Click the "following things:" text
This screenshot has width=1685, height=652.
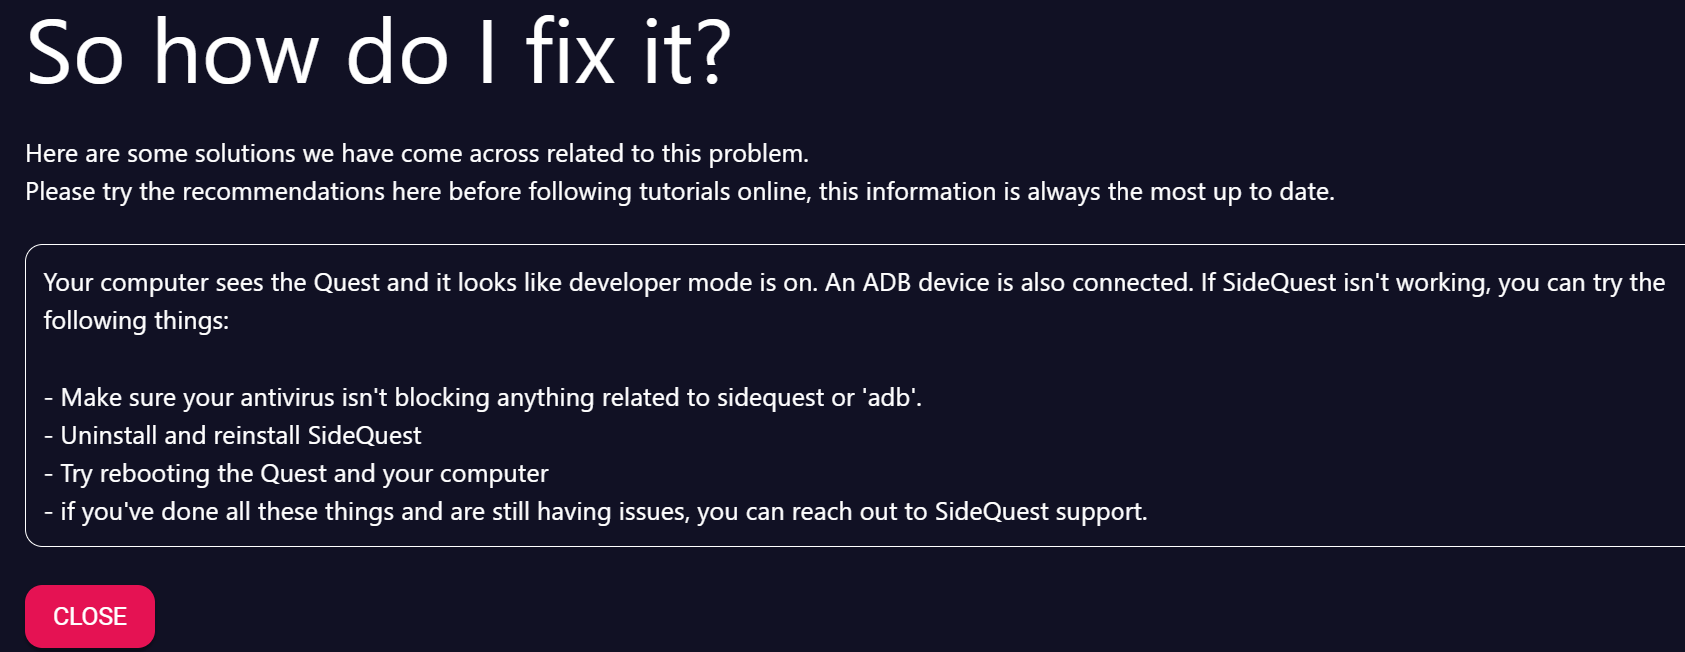pyautogui.click(x=136, y=320)
